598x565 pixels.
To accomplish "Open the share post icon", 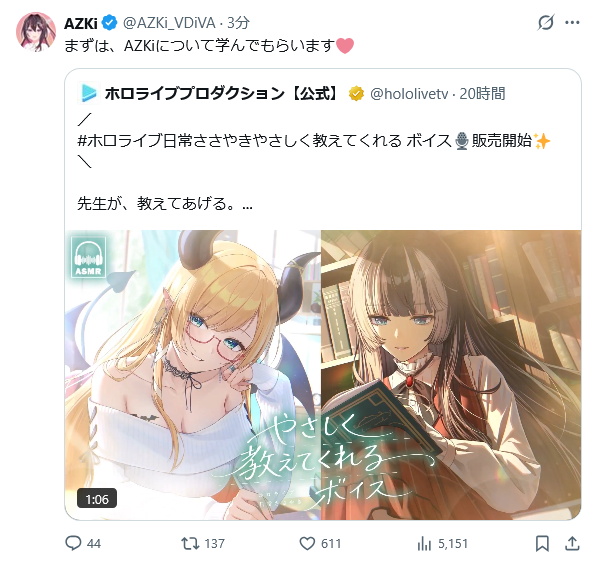I will pos(572,543).
